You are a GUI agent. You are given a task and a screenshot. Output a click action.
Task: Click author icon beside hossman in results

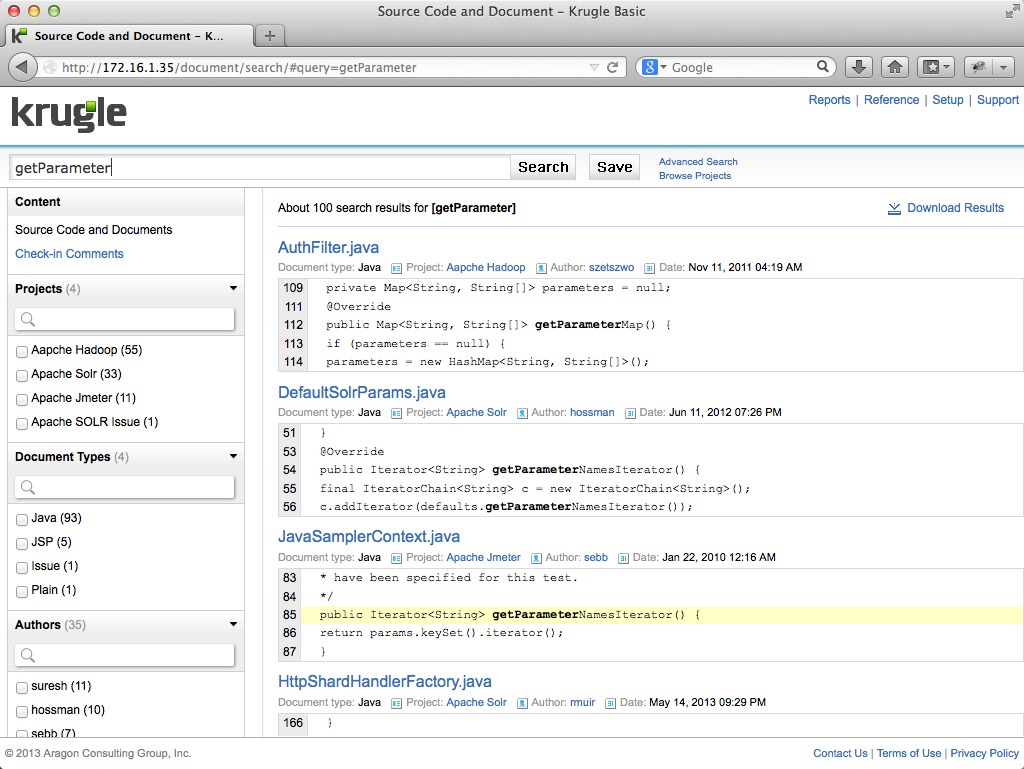click(522, 413)
